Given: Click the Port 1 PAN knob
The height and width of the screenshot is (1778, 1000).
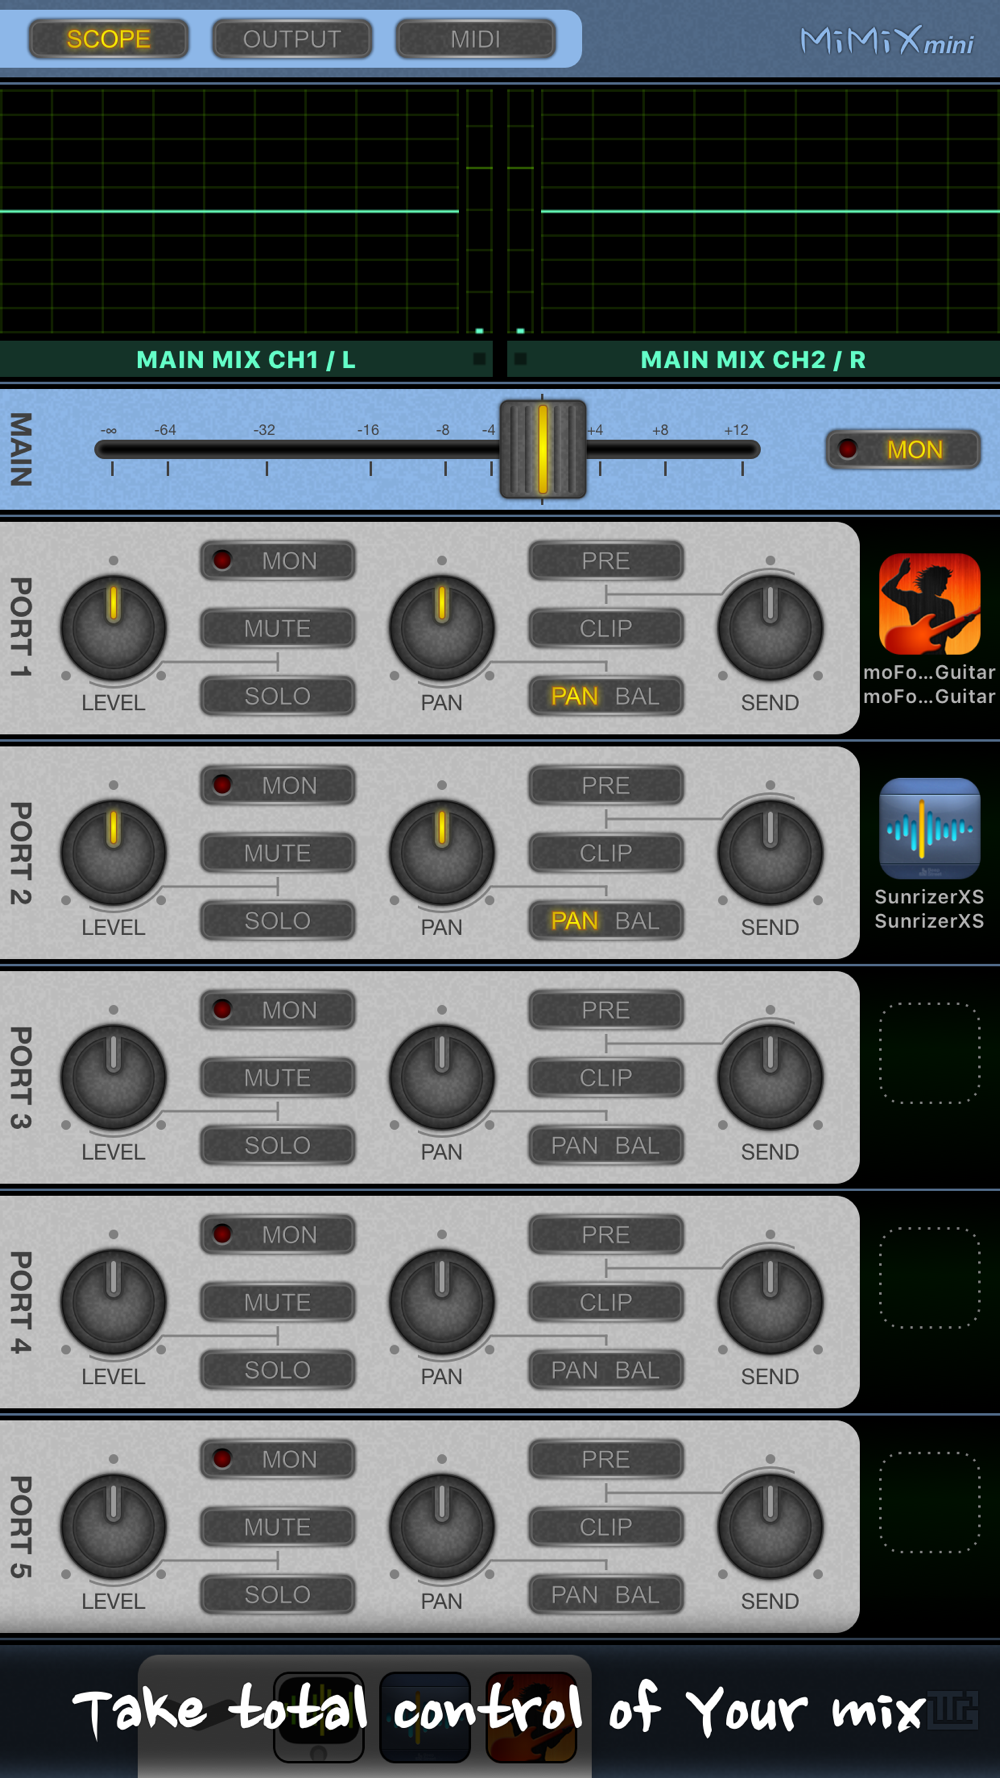Looking at the screenshot, I should pyautogui.click(x=441, y=629).
